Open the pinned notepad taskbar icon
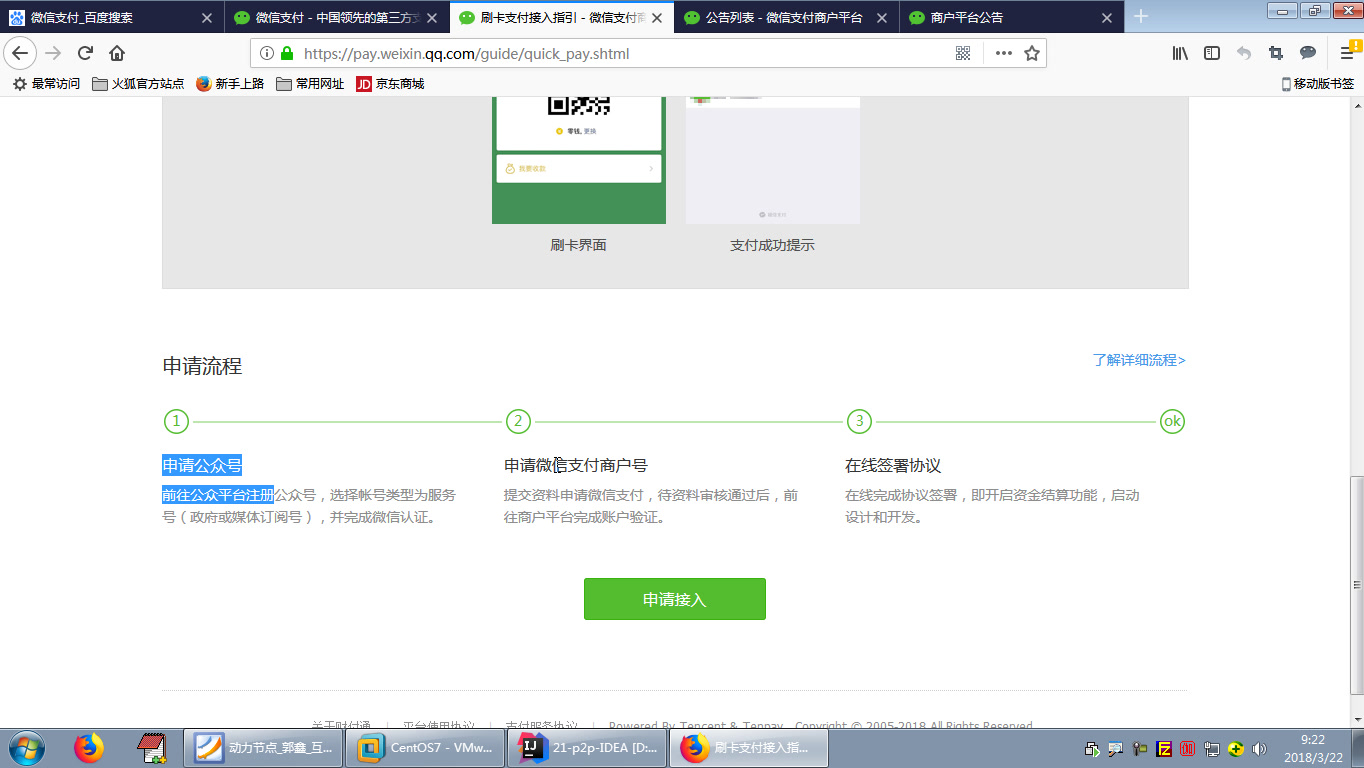 coord(150,748)
